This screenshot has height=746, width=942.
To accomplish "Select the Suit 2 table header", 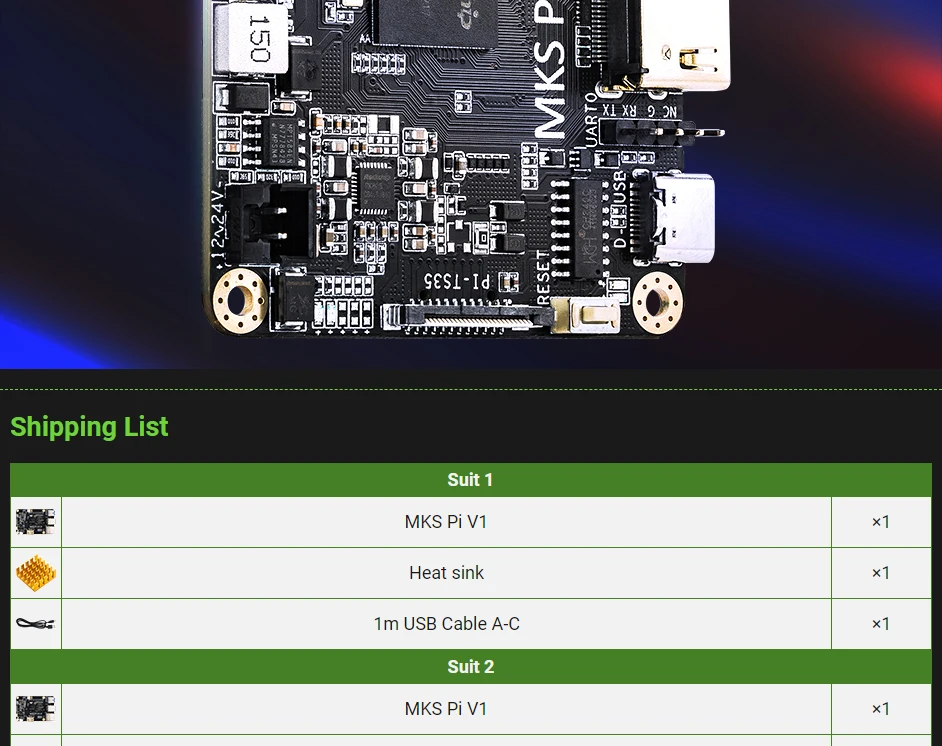I will point(470,667).
